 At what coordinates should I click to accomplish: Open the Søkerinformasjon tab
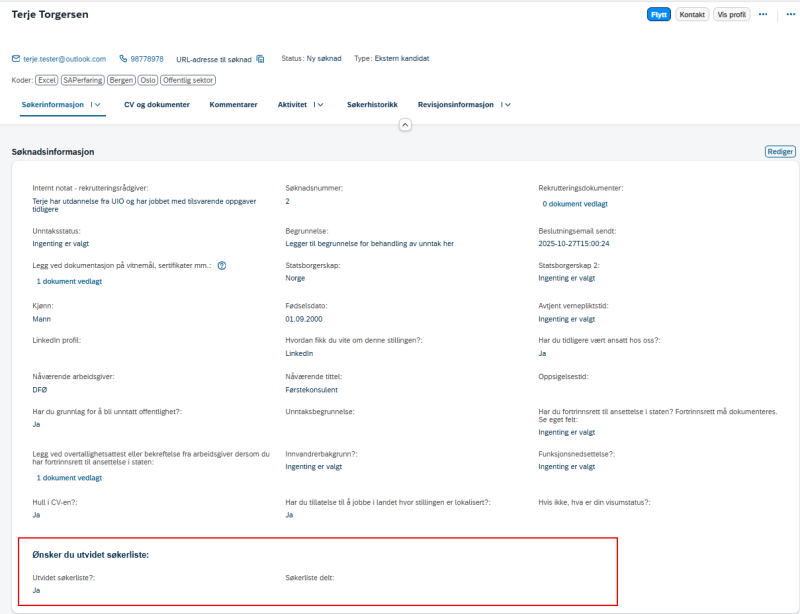[53, 105]
